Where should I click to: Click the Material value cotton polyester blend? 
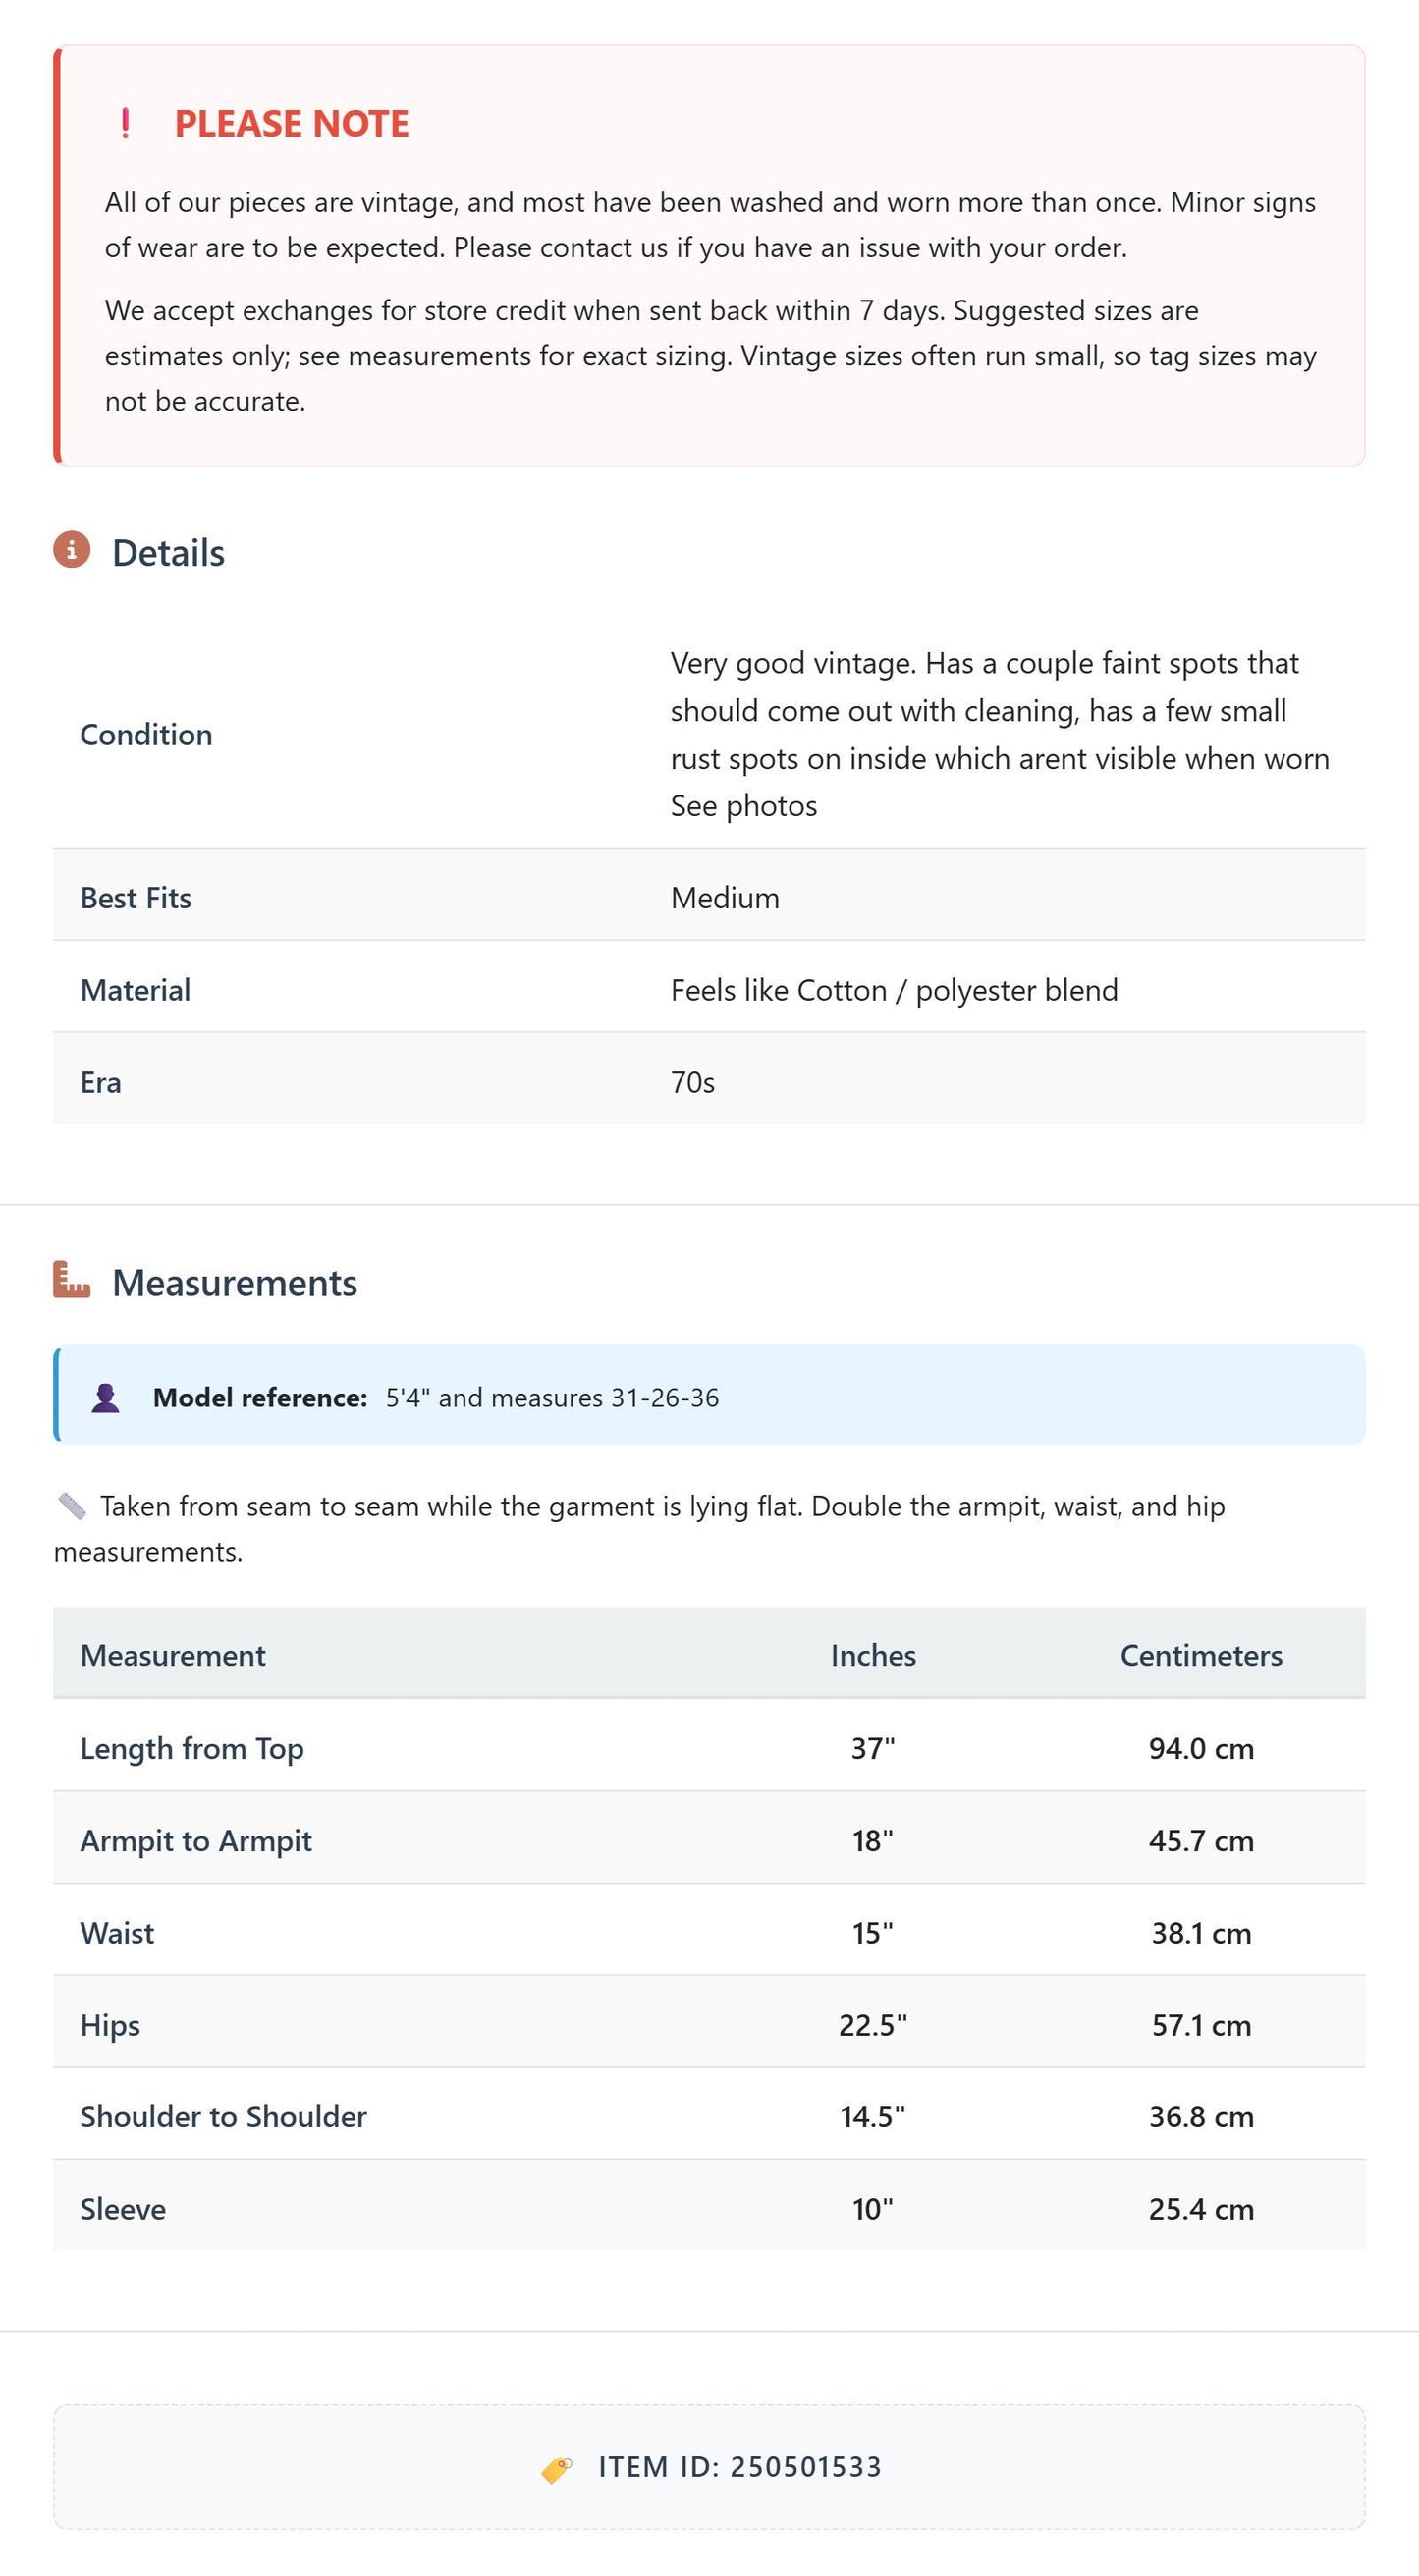click(x=894, y=990)
